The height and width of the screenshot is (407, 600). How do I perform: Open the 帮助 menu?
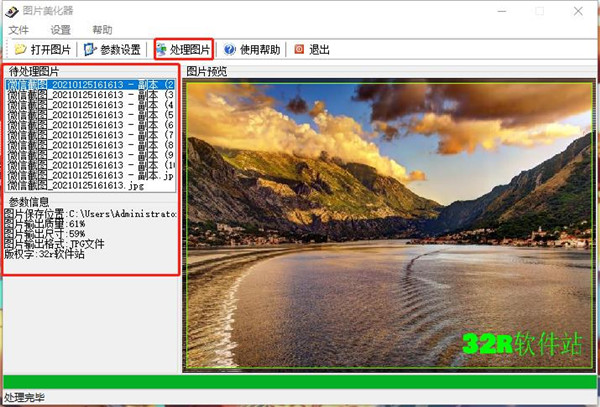pos(102,30)
